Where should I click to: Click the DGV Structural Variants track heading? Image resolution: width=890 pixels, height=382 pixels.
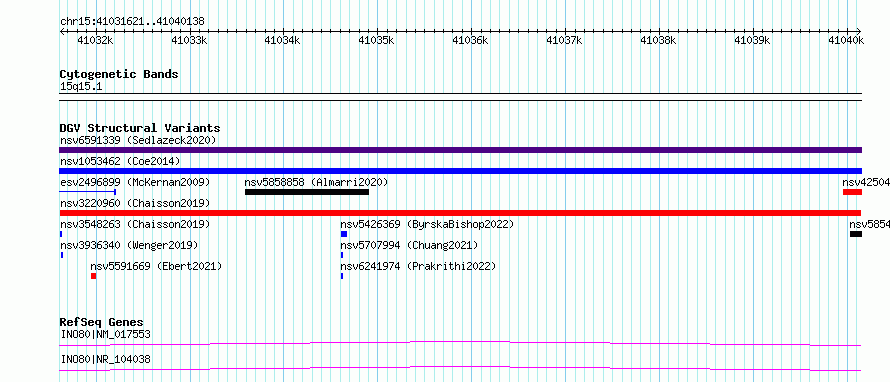pos(140,128)
